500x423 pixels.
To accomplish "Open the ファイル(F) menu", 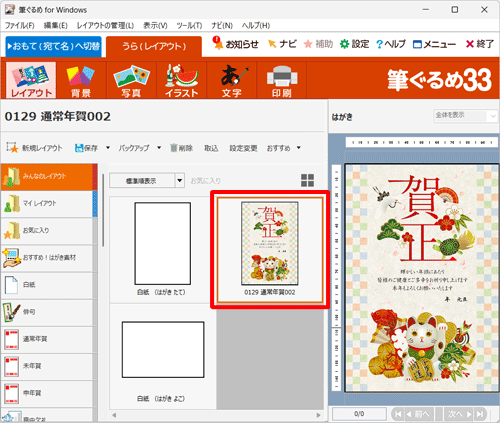I will pyautogui.click(x=20, y=26).
